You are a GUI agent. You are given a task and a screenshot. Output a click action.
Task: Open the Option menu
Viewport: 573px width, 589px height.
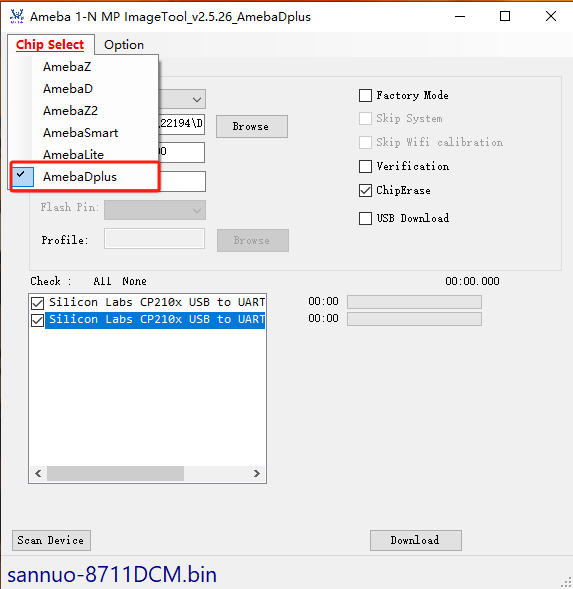tap(124, 45)
